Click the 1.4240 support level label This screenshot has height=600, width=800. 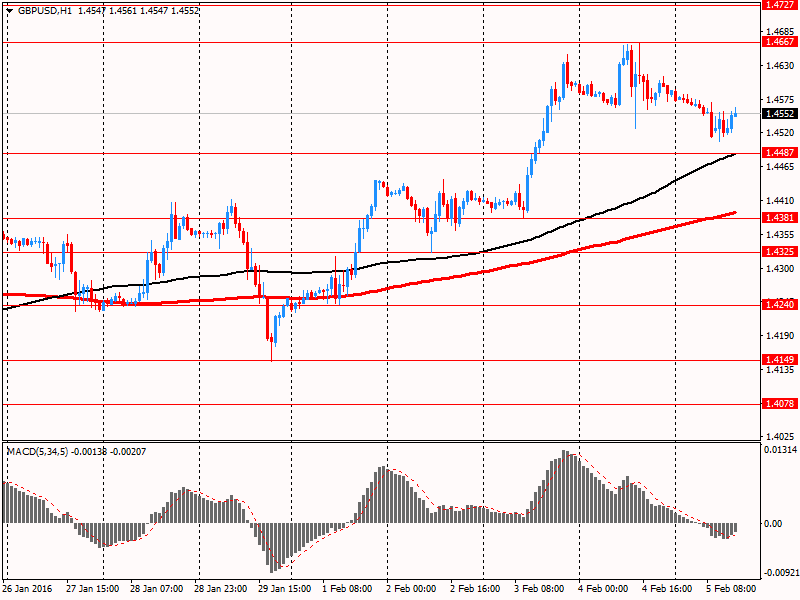click(x=778, y=304)
